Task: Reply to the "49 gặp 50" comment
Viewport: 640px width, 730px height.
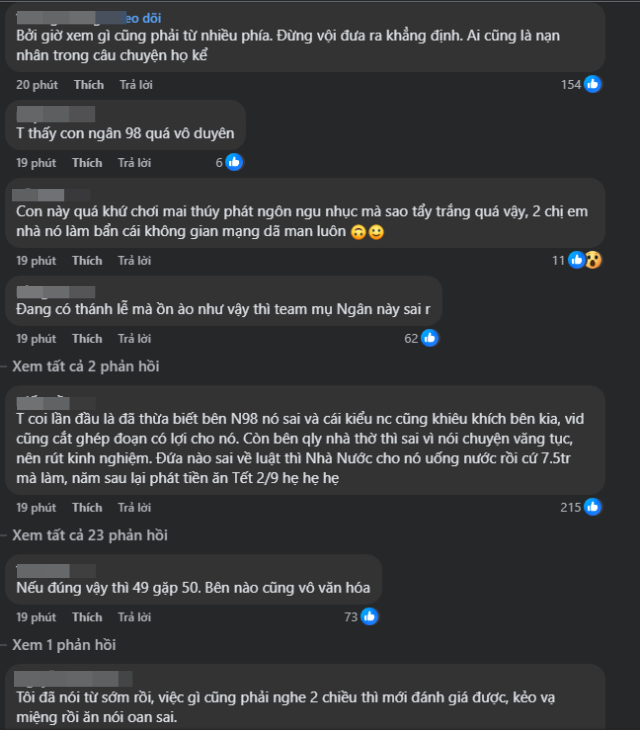Action: point(134,617)
